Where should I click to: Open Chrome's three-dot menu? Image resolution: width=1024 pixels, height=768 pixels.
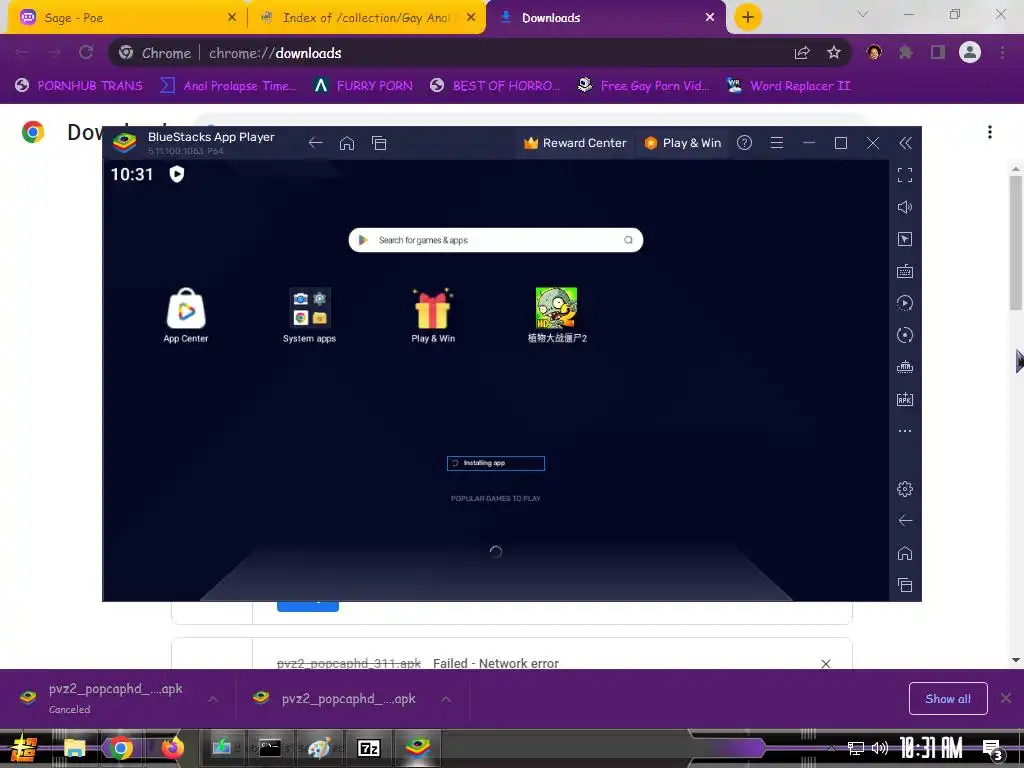(x=1002, y=53)
